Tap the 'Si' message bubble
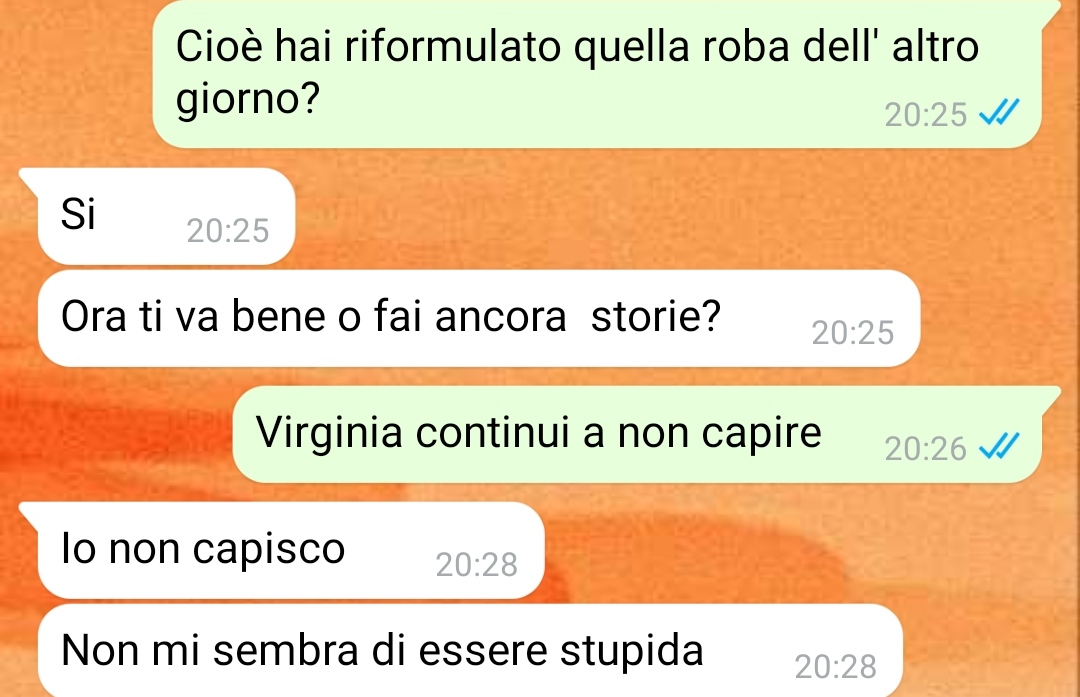Screen dimensions: 1080x697 coord(167,216)
